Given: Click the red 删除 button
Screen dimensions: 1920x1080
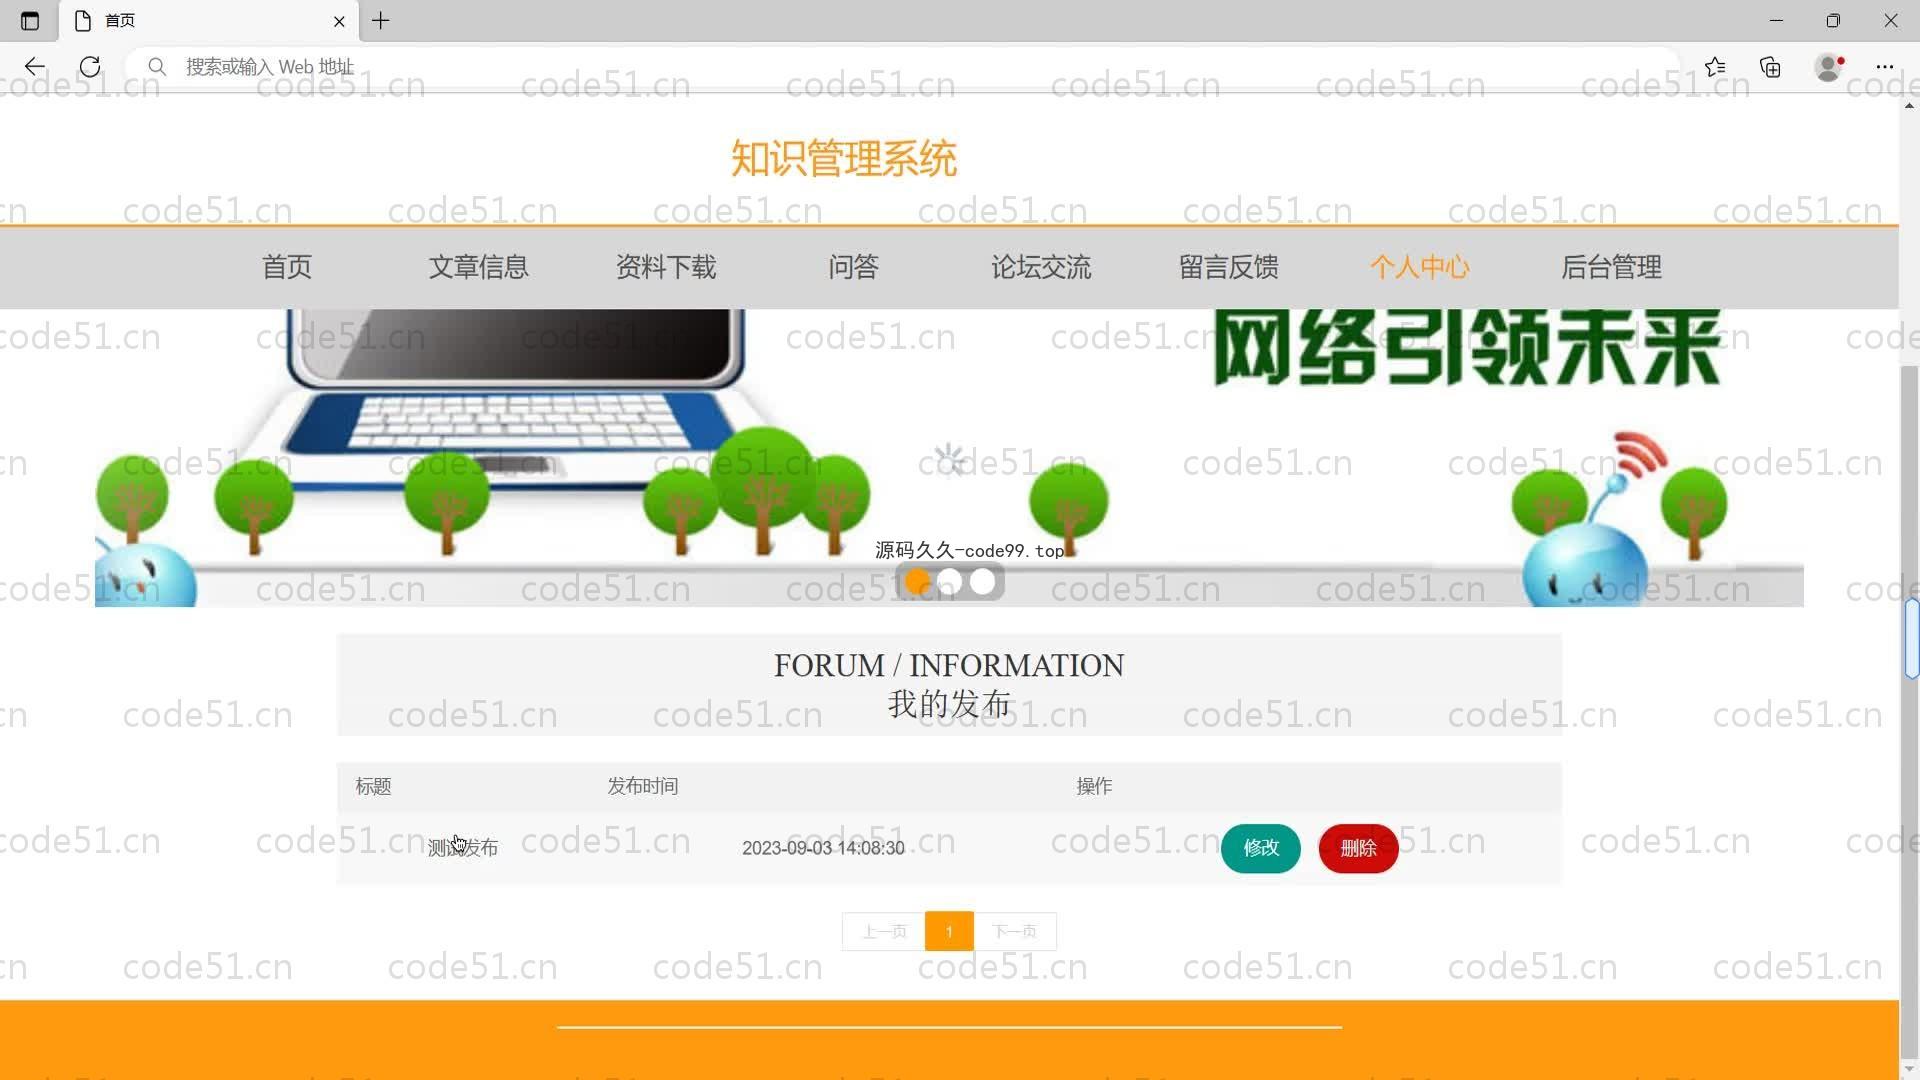Looking at the screenshot, I should pyautogui.click(x=1358, y=848).
